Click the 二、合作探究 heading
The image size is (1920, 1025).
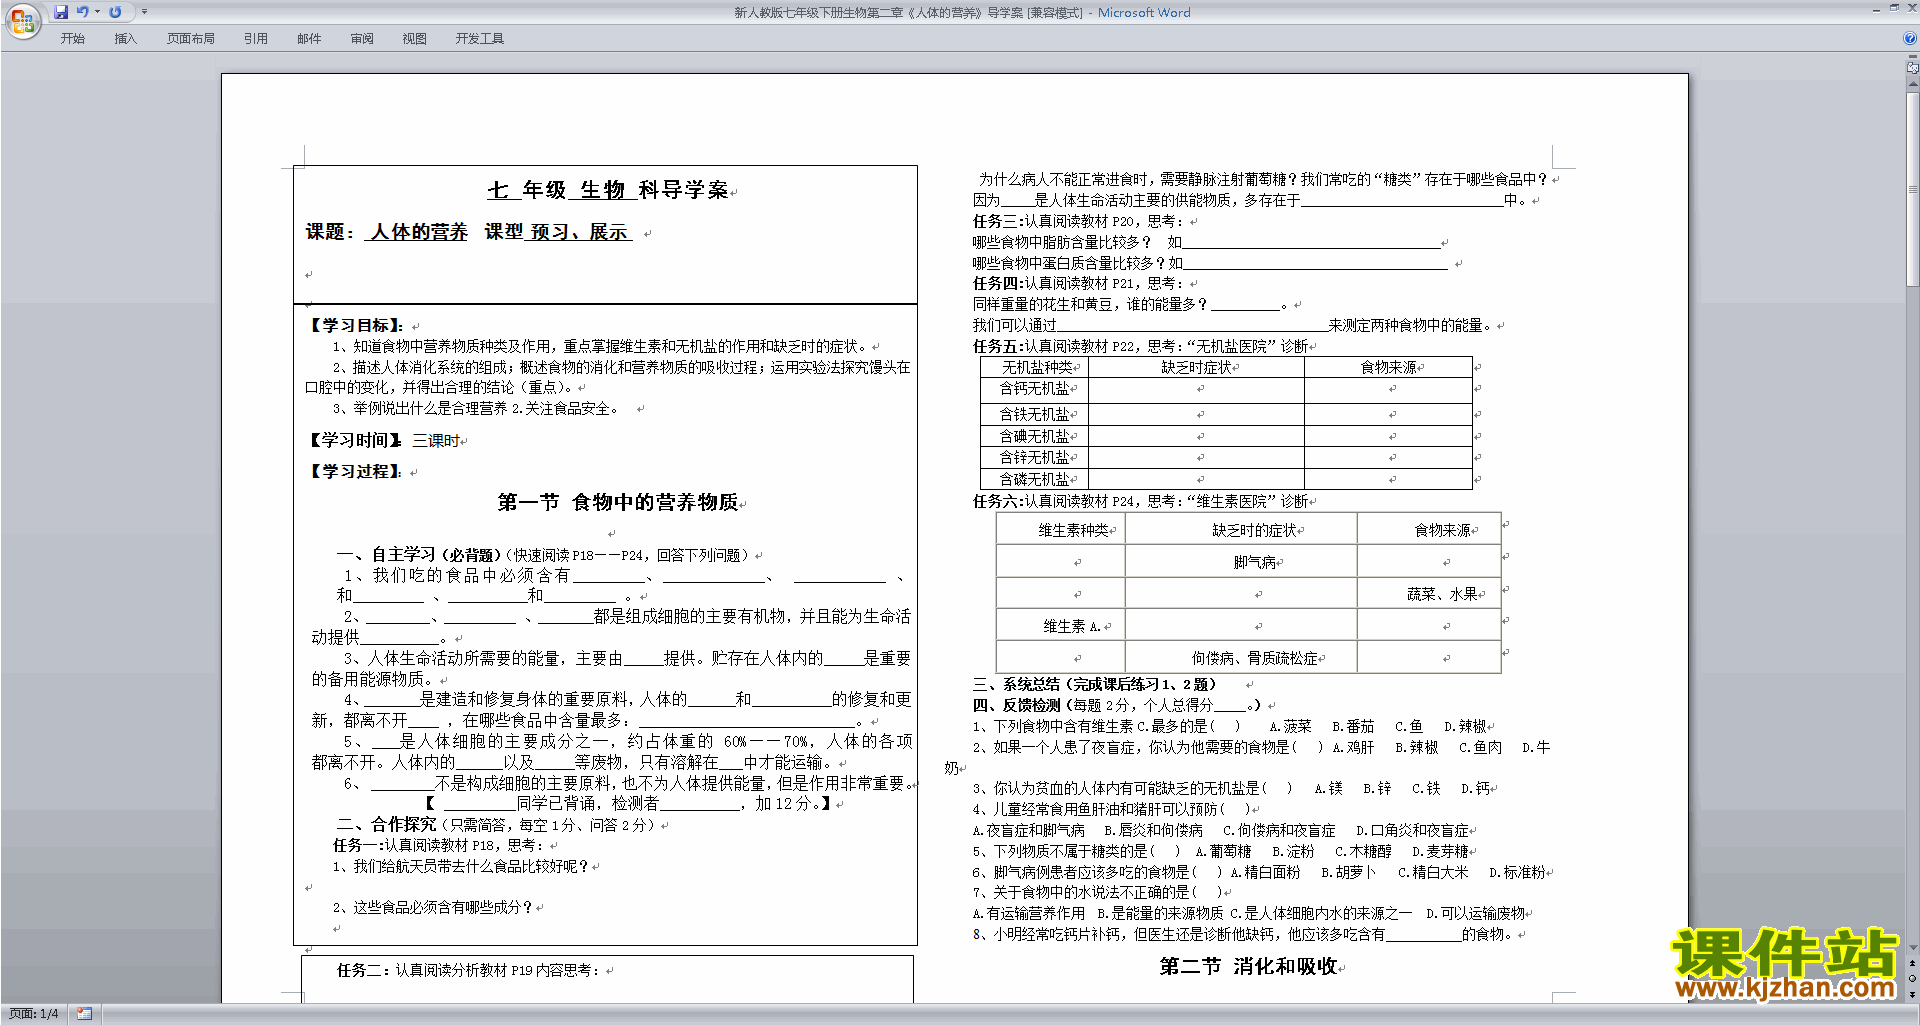(x=386, y=825)
